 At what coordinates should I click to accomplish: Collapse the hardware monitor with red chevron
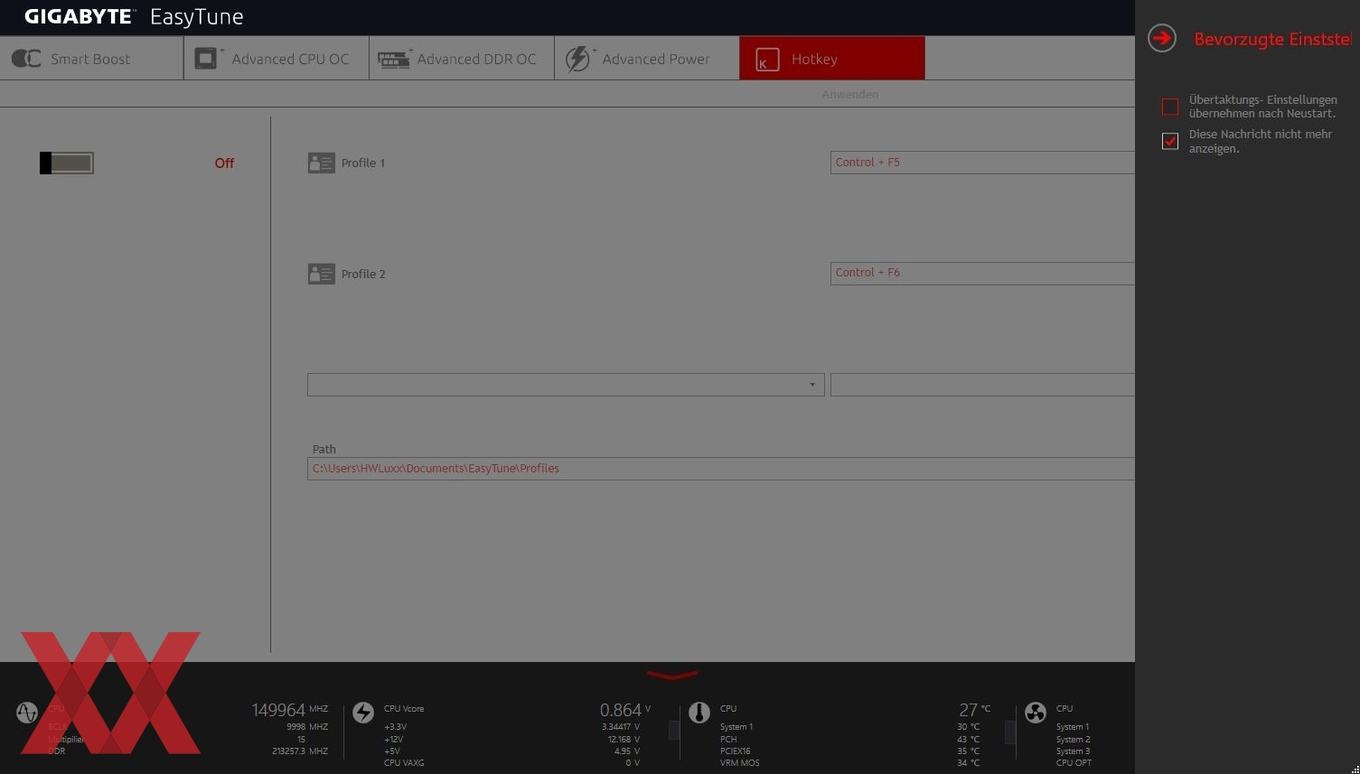click(x=672, y=676)
